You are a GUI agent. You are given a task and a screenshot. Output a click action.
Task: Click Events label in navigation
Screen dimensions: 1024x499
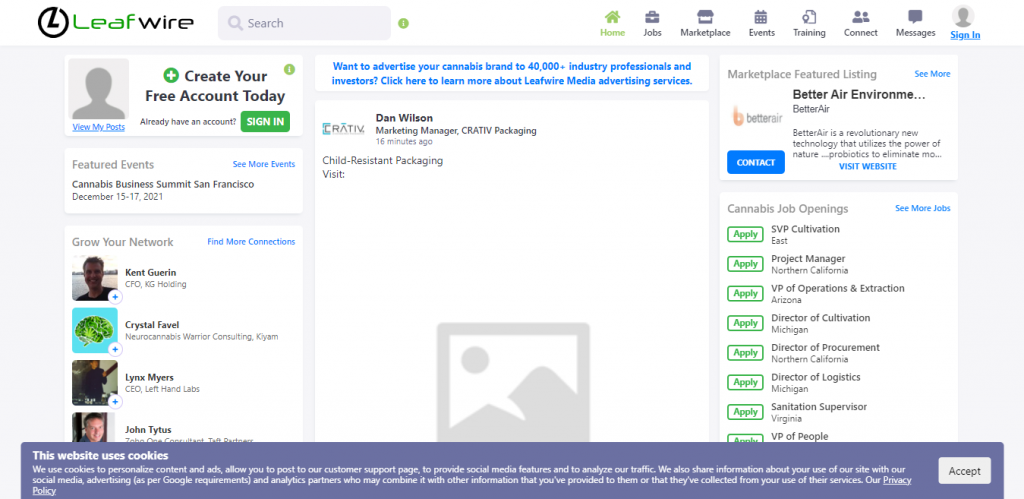(x=761, y=33)
